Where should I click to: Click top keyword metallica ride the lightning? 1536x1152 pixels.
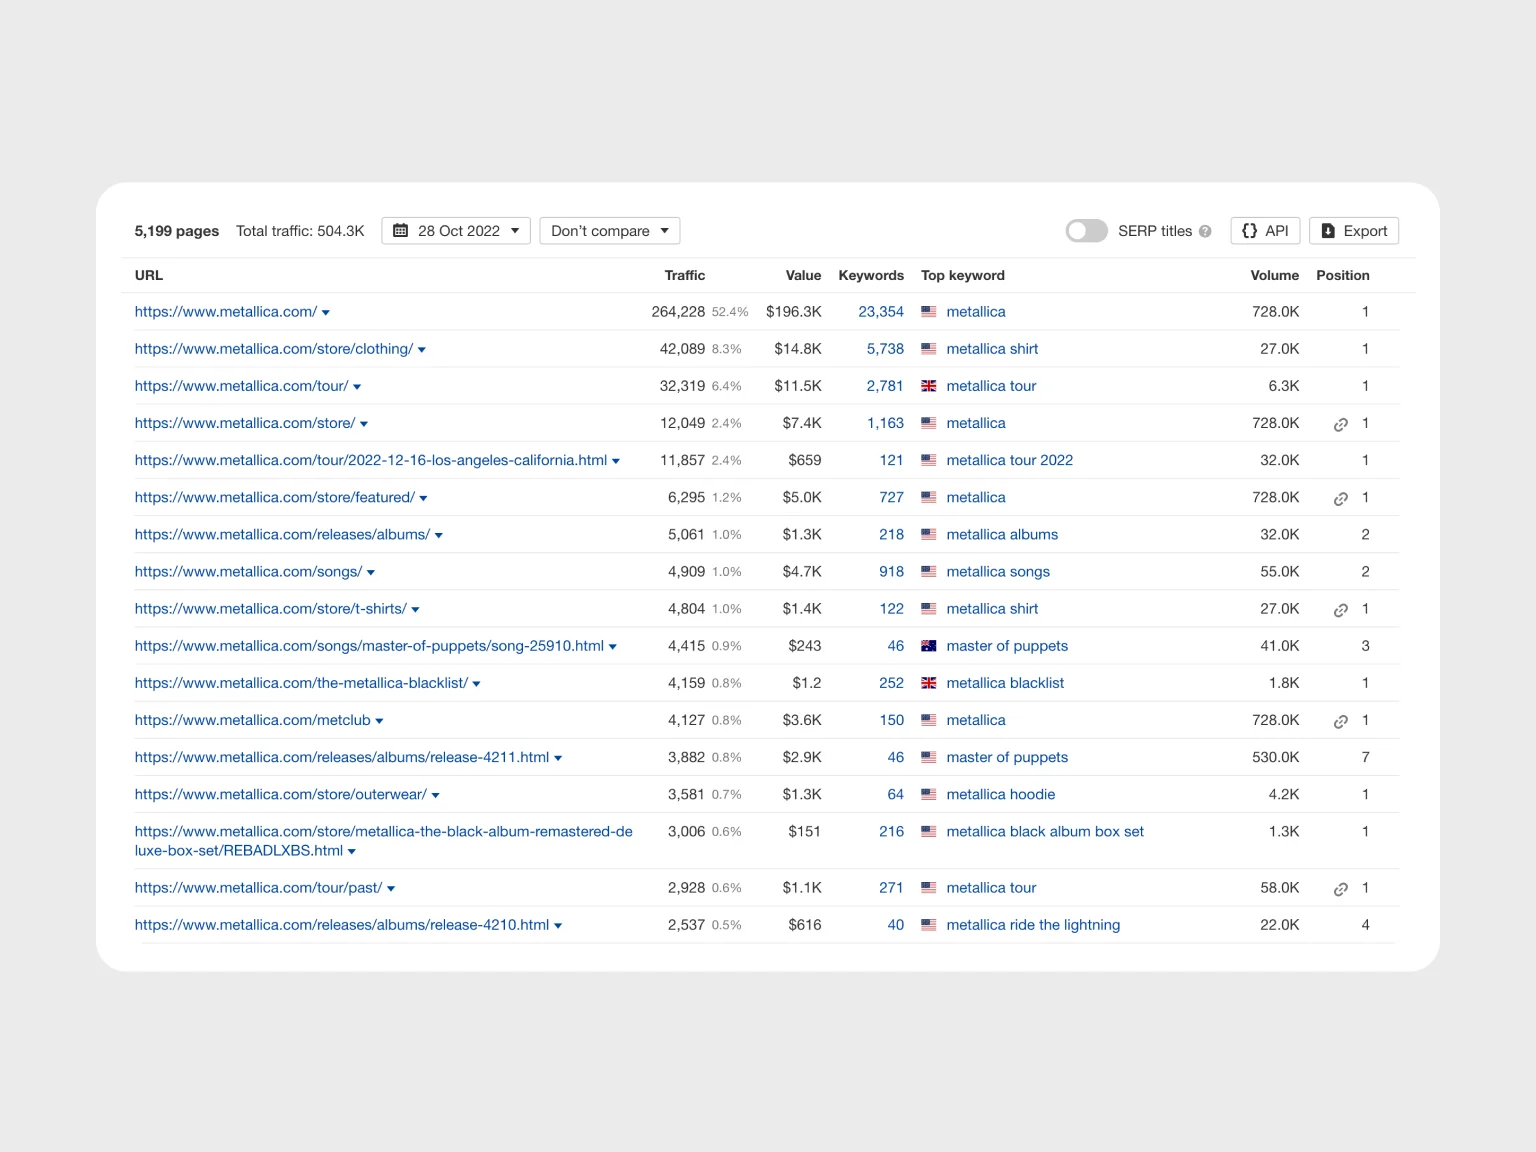pyautogui.click(x=1033, y=925)
